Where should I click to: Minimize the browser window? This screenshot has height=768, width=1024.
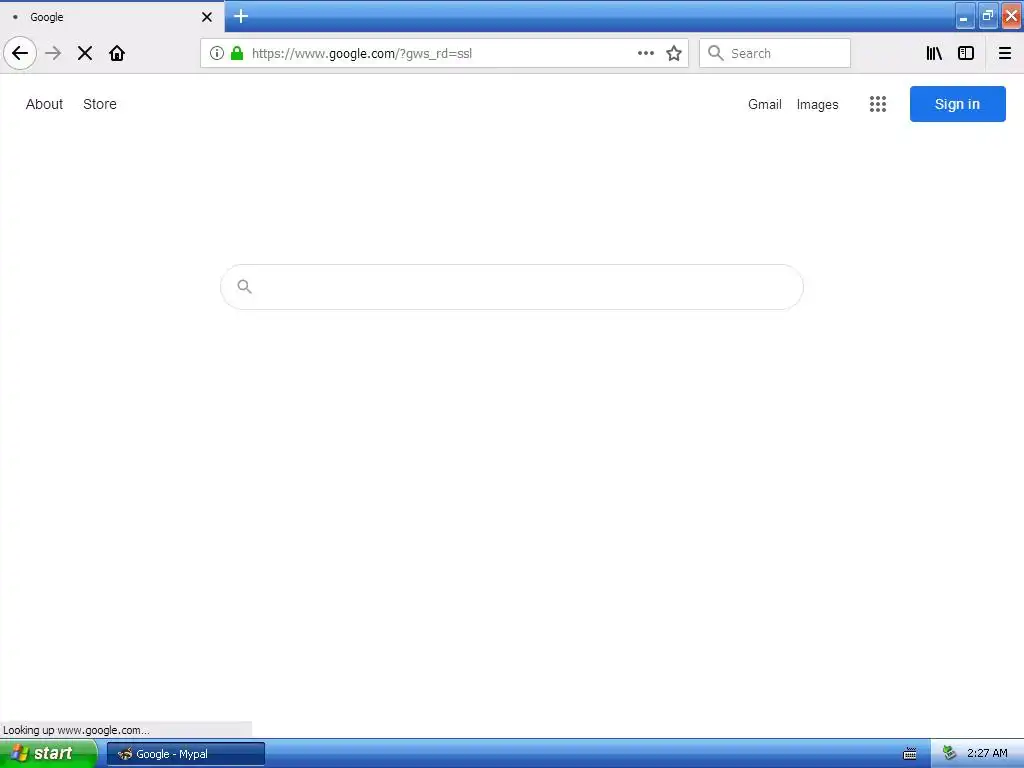965,17
